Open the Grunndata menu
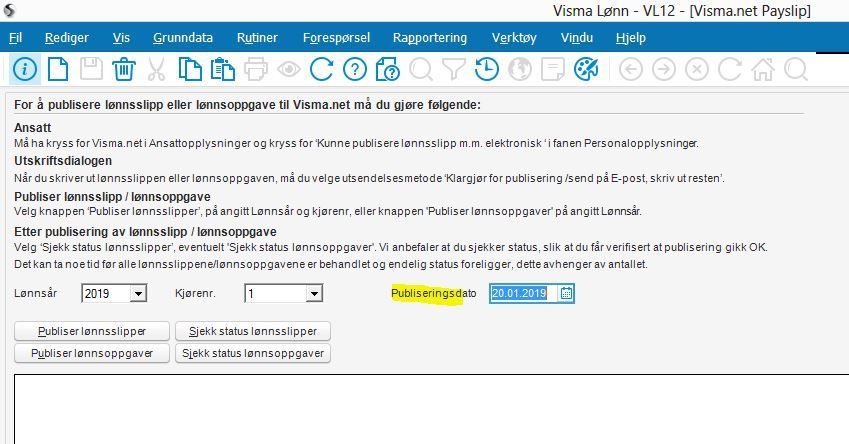 [183, 38]
